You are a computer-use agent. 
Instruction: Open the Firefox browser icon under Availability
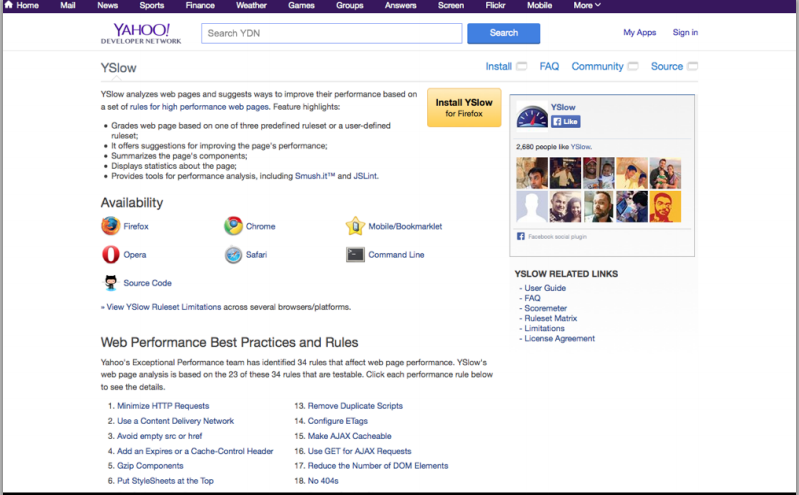pyautogui.click(x=110, y=226)
